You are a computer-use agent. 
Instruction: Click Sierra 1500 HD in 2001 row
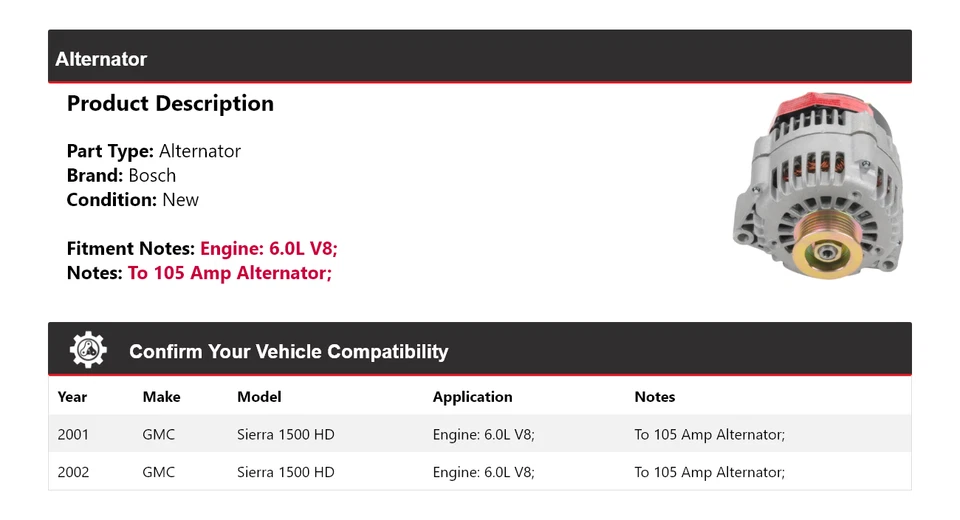coord(286,435)
